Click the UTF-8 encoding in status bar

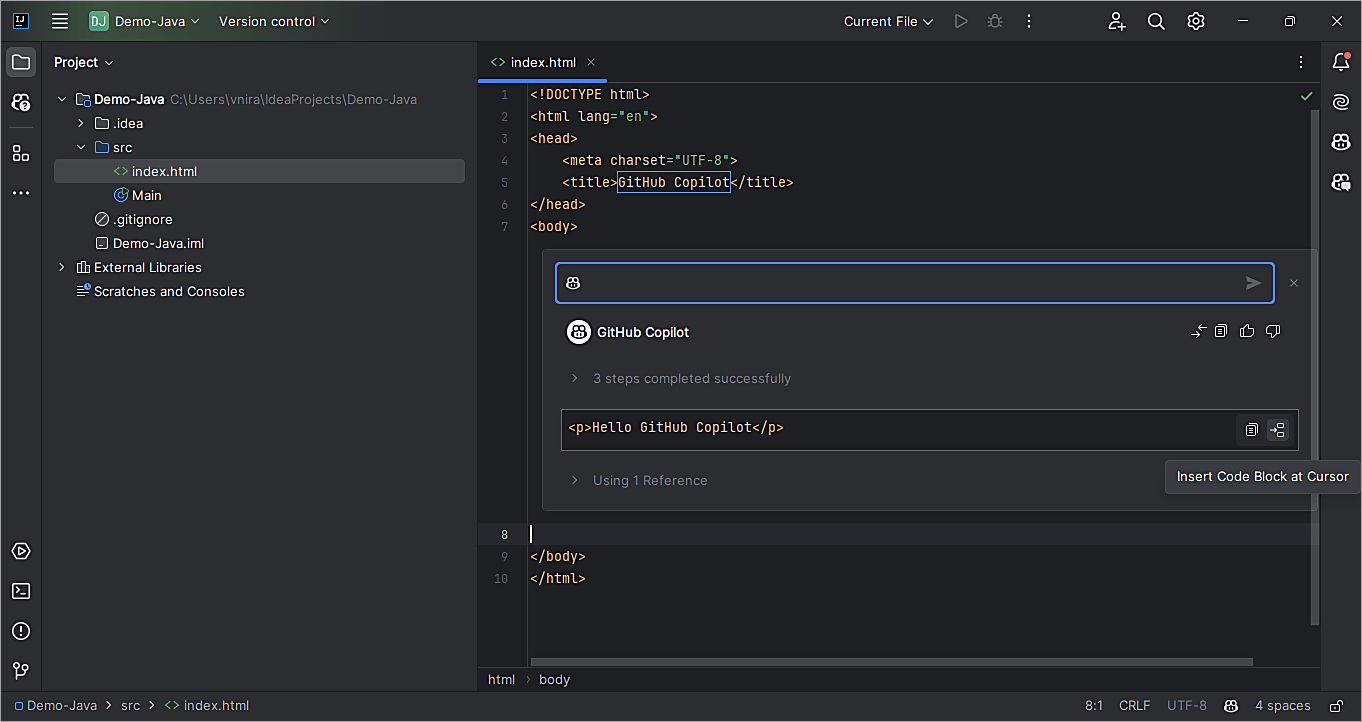coord(1186,706)
